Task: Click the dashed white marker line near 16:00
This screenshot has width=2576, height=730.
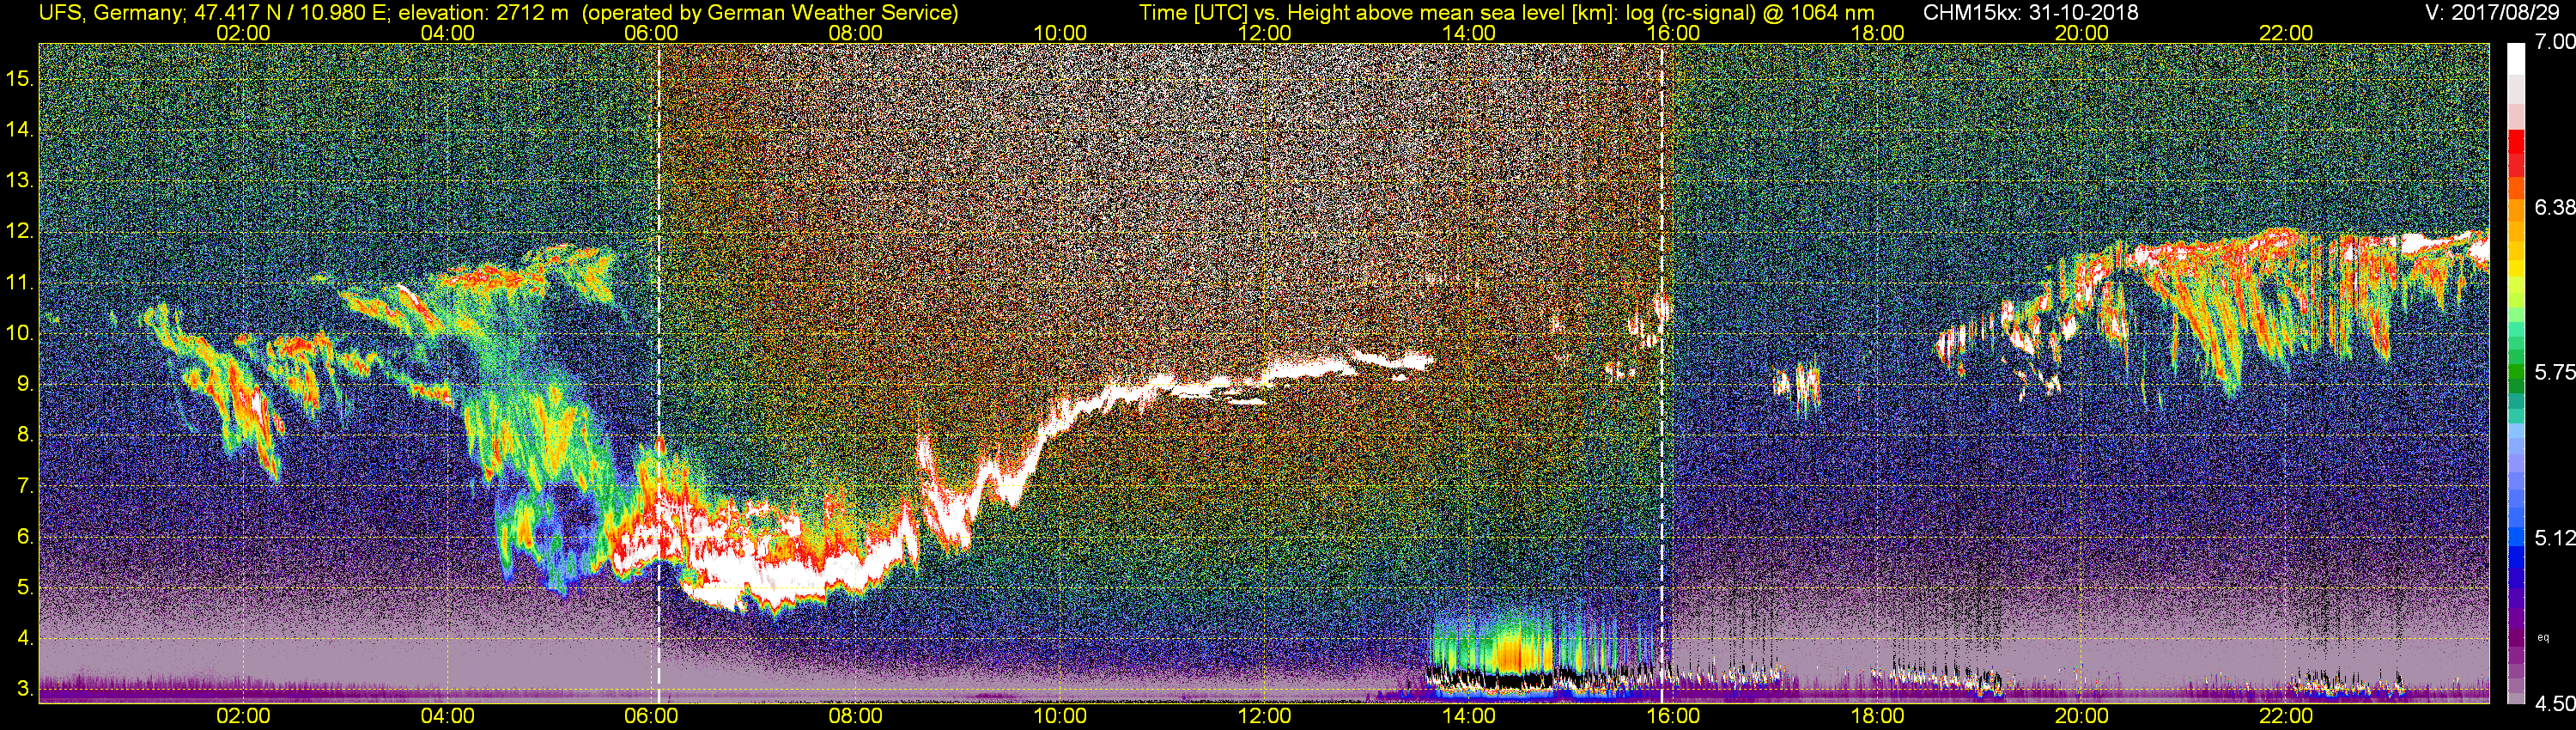Action: point(1662,372)
